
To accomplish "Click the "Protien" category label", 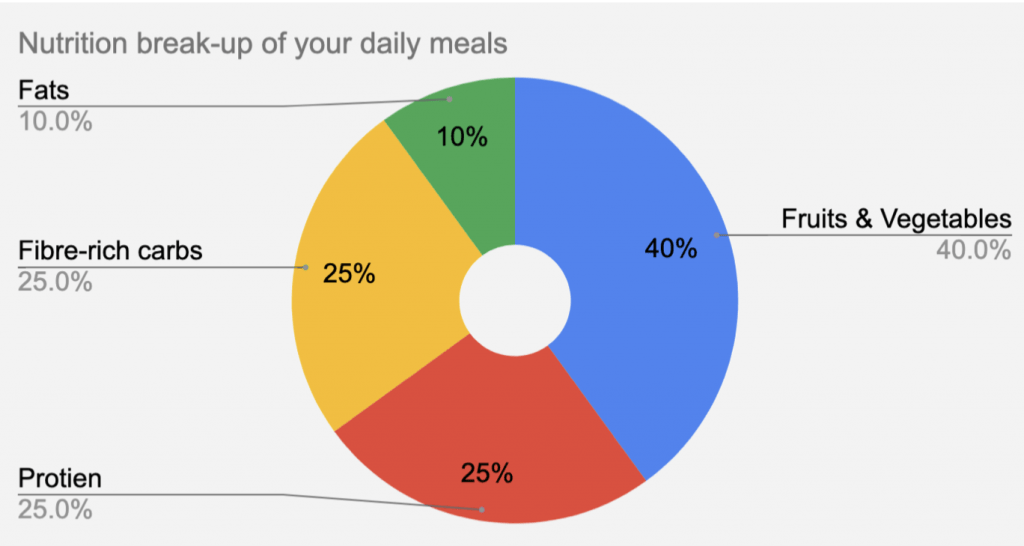I will pos(60,479).
